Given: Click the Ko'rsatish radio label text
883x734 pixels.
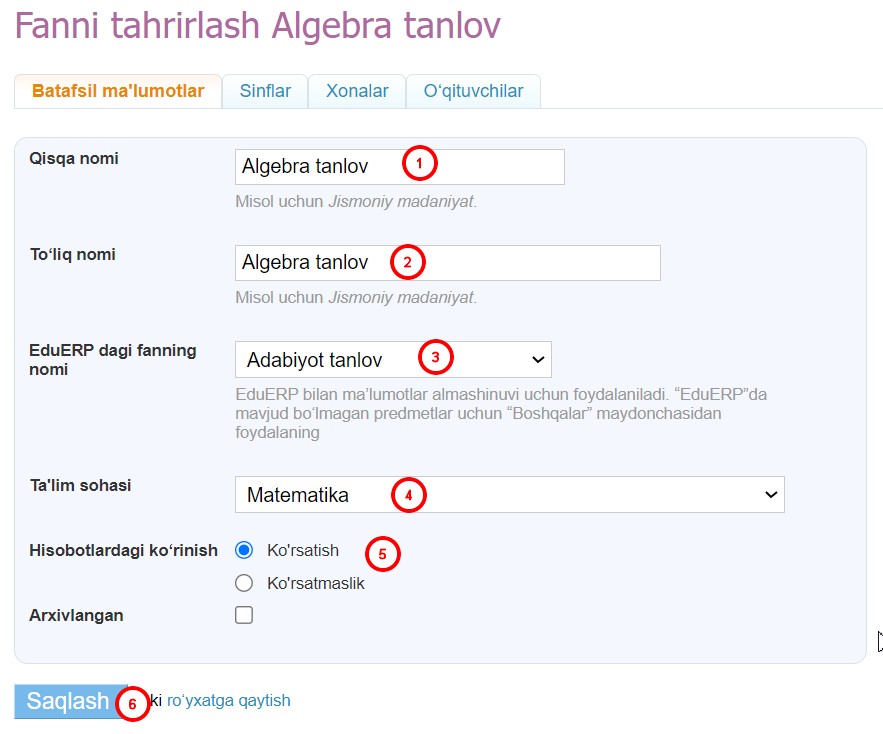Looking at the screenshot, I should coord(303,550).
